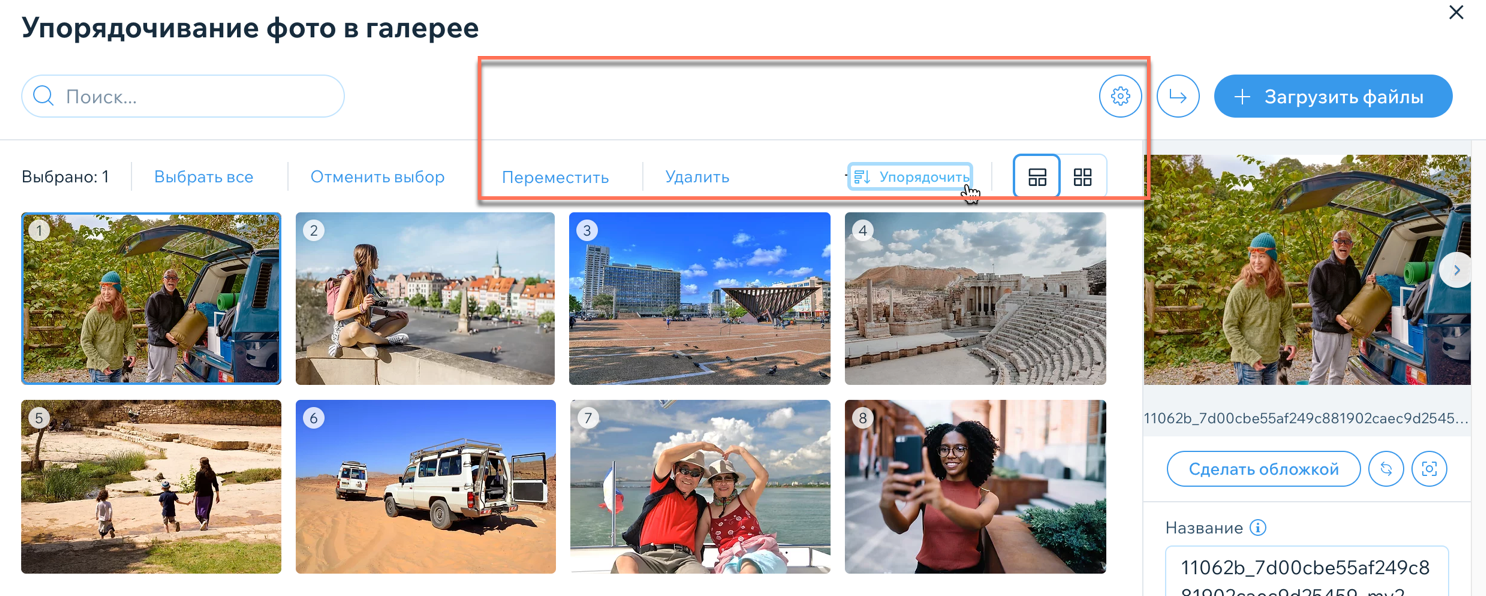
Task: Open the Упорядочить sort dropdown
Action: click(910, 177)
